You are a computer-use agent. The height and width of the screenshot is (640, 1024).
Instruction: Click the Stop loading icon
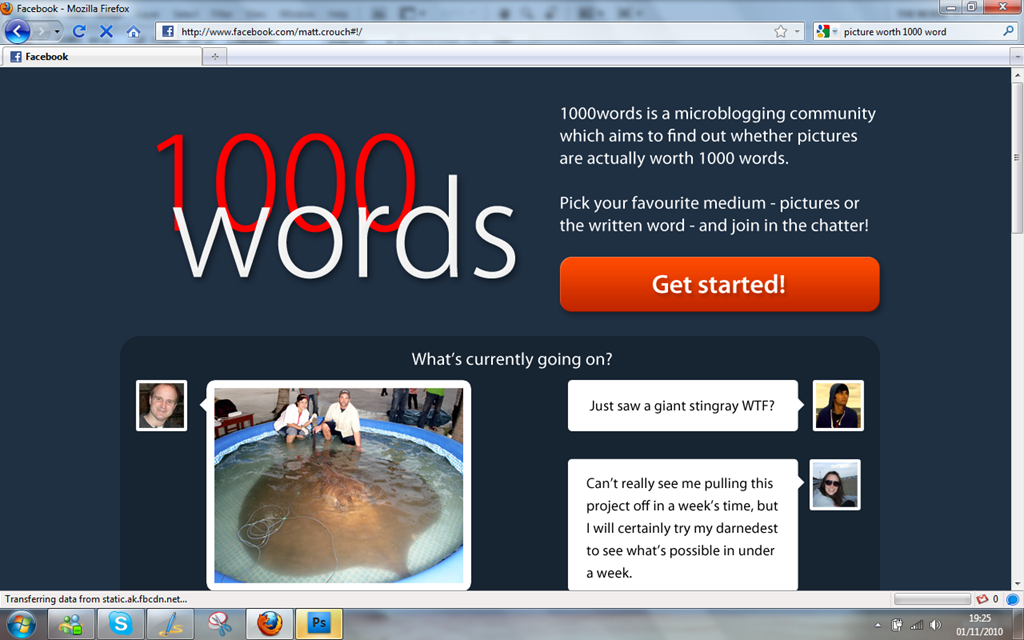tap(105, 31)
